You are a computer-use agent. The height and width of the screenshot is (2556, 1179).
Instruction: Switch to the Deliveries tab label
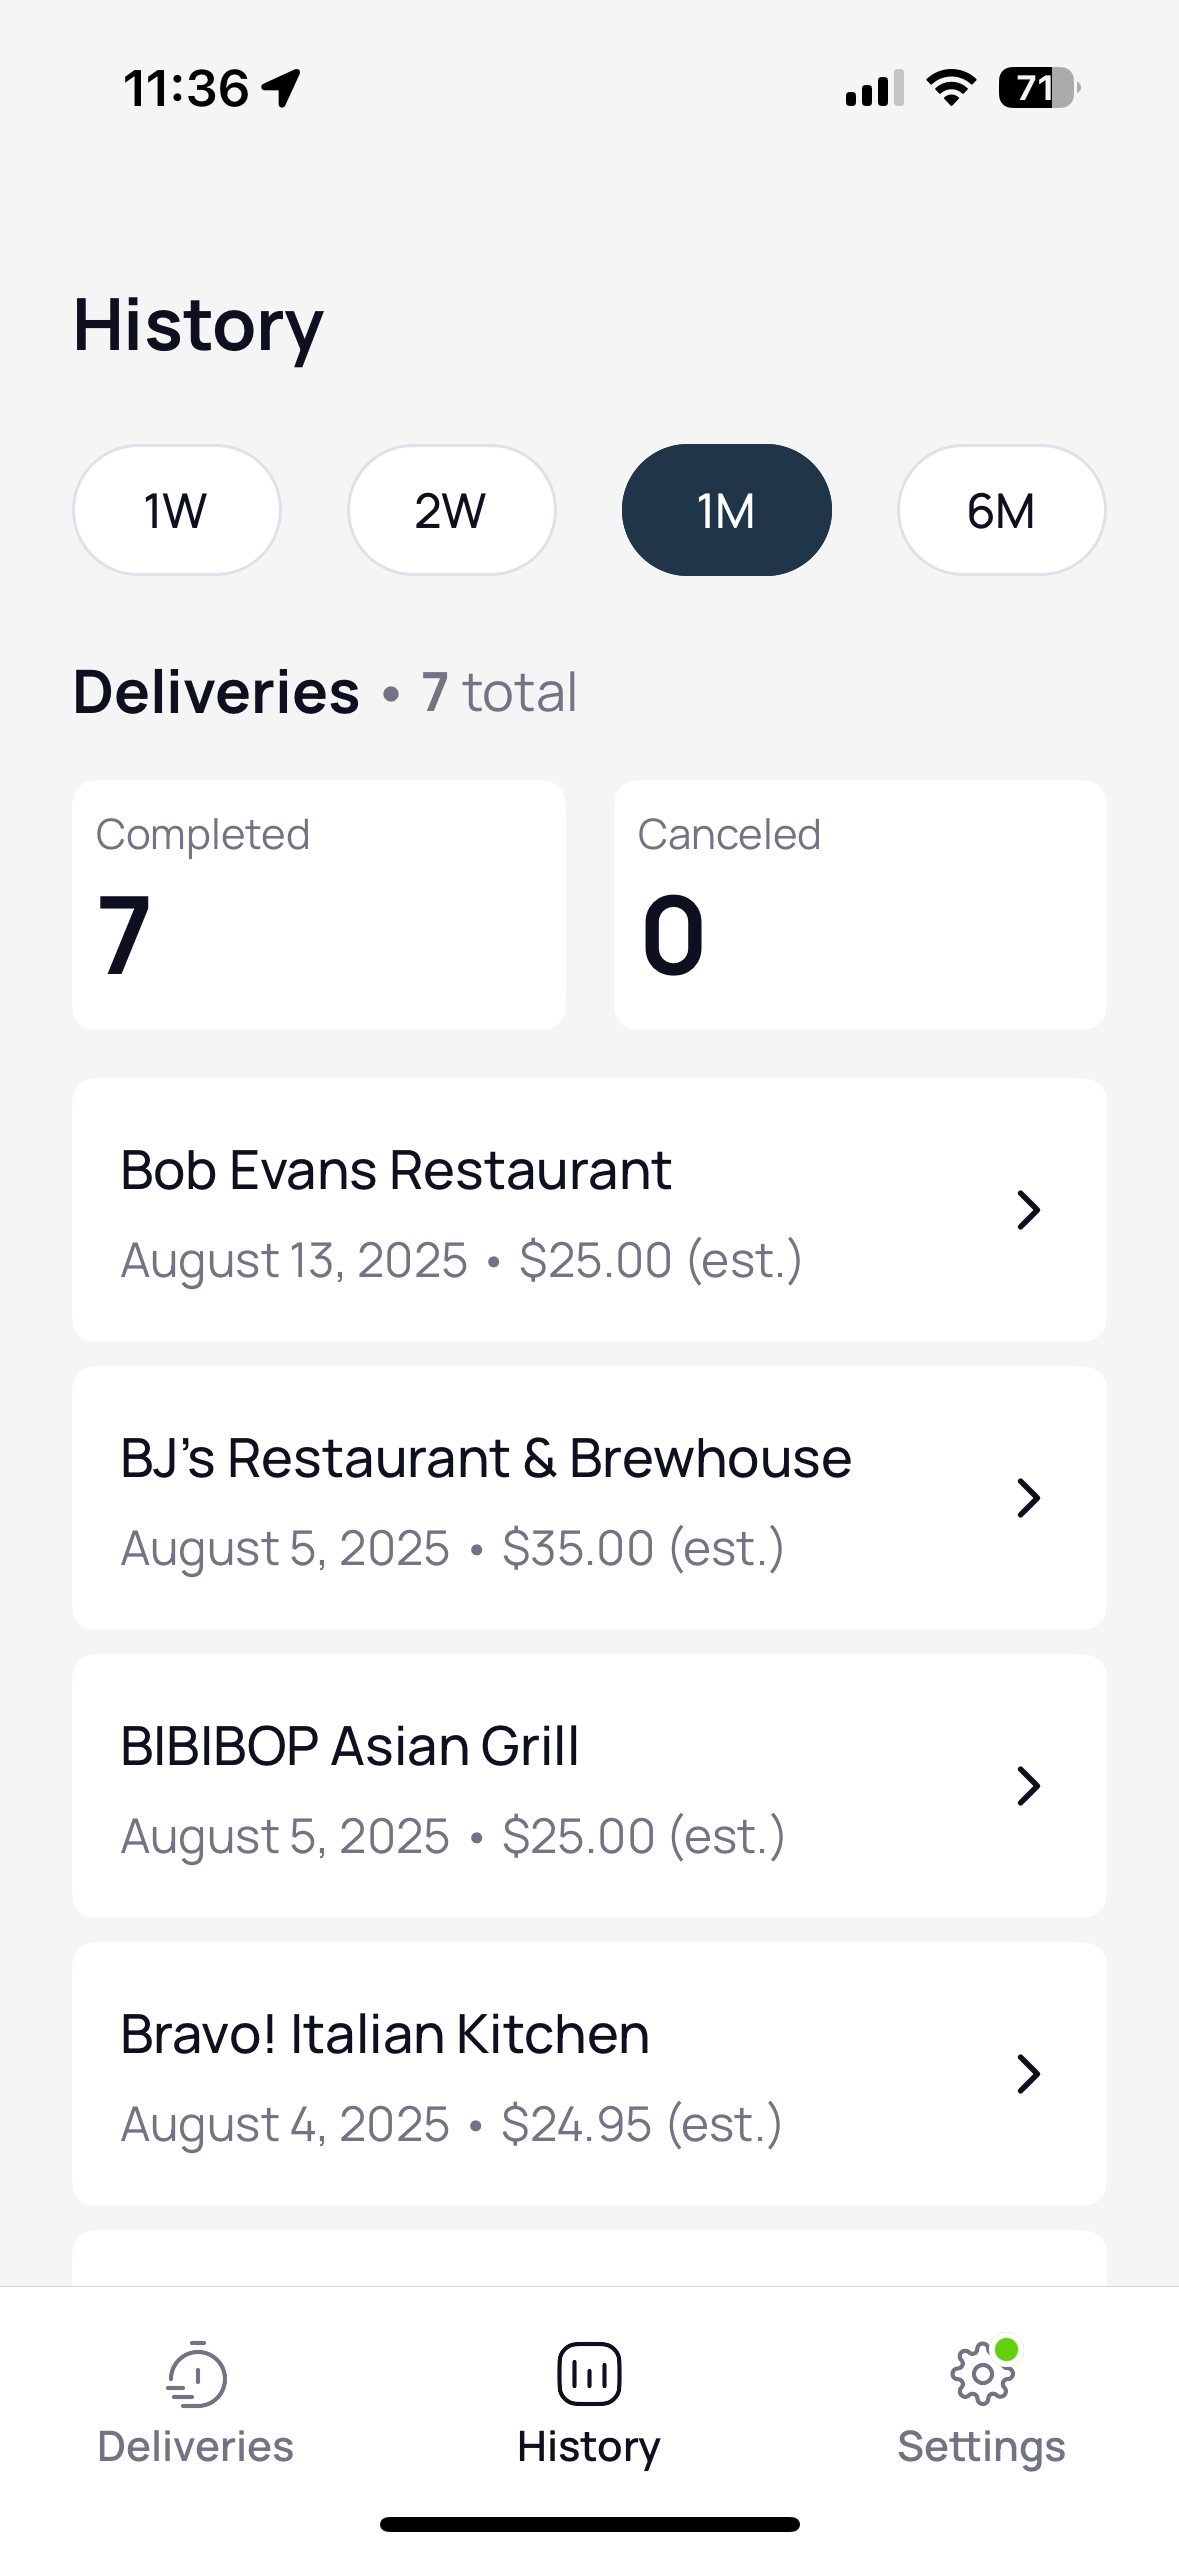coord(196,2446)
